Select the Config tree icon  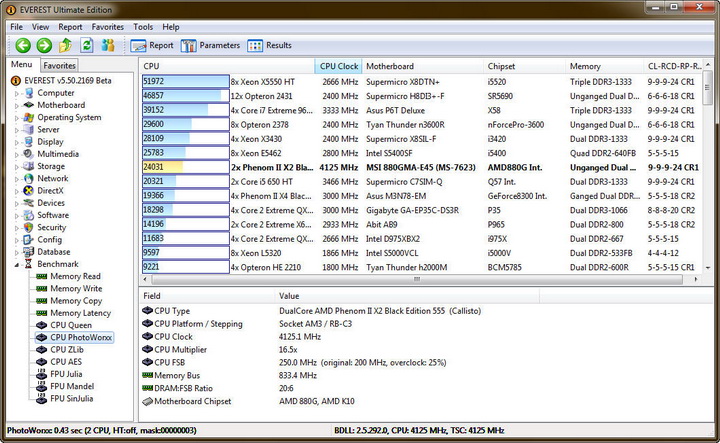point(29,240)
